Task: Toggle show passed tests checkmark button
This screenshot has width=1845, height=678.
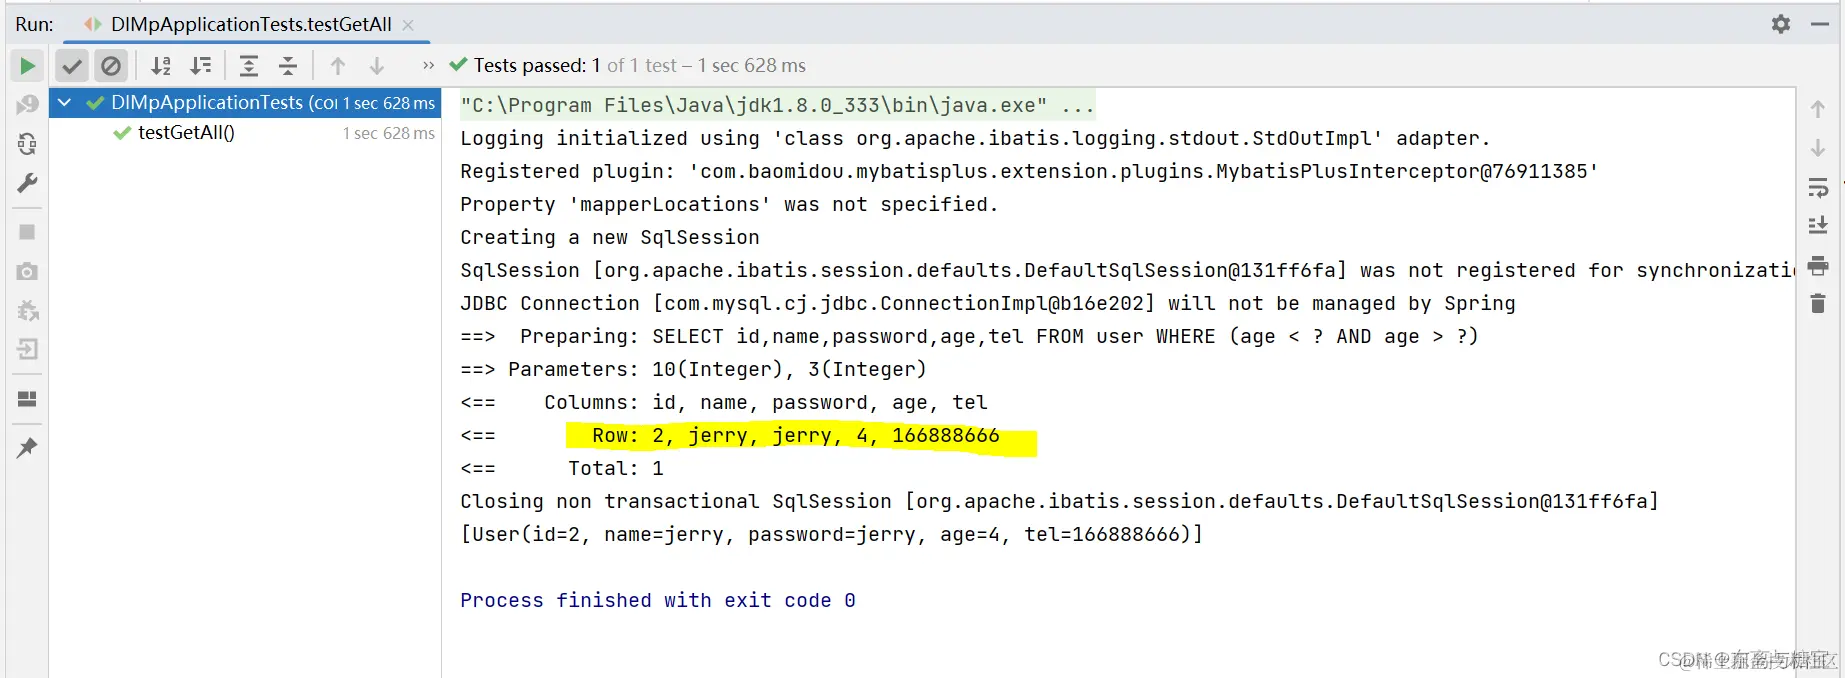Action: [x=71, y=66]
